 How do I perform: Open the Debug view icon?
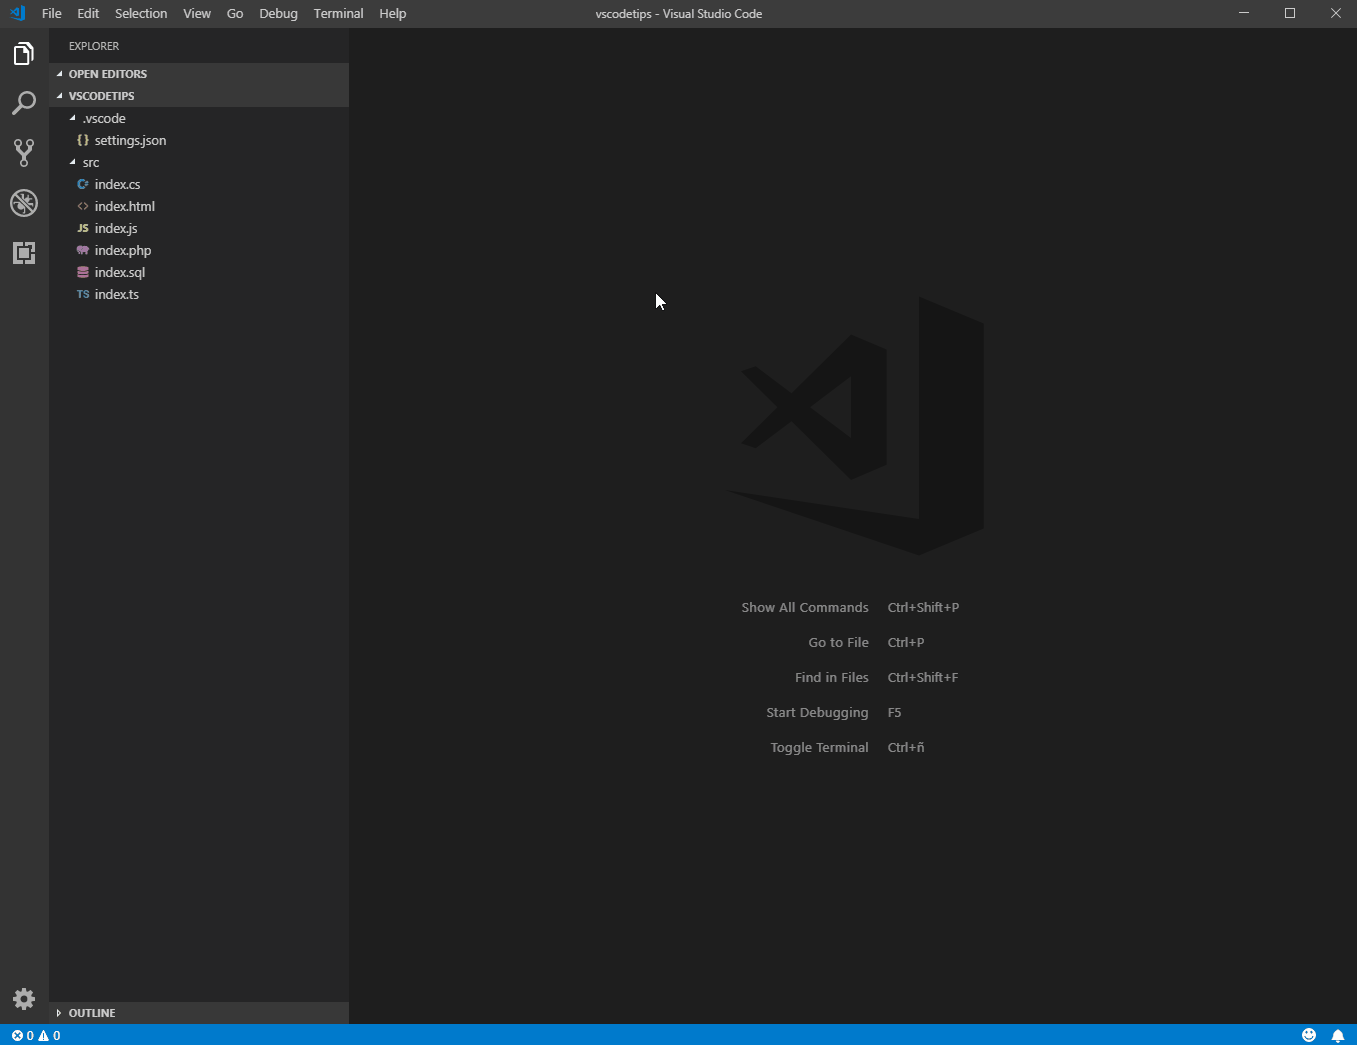pos(24,203)
